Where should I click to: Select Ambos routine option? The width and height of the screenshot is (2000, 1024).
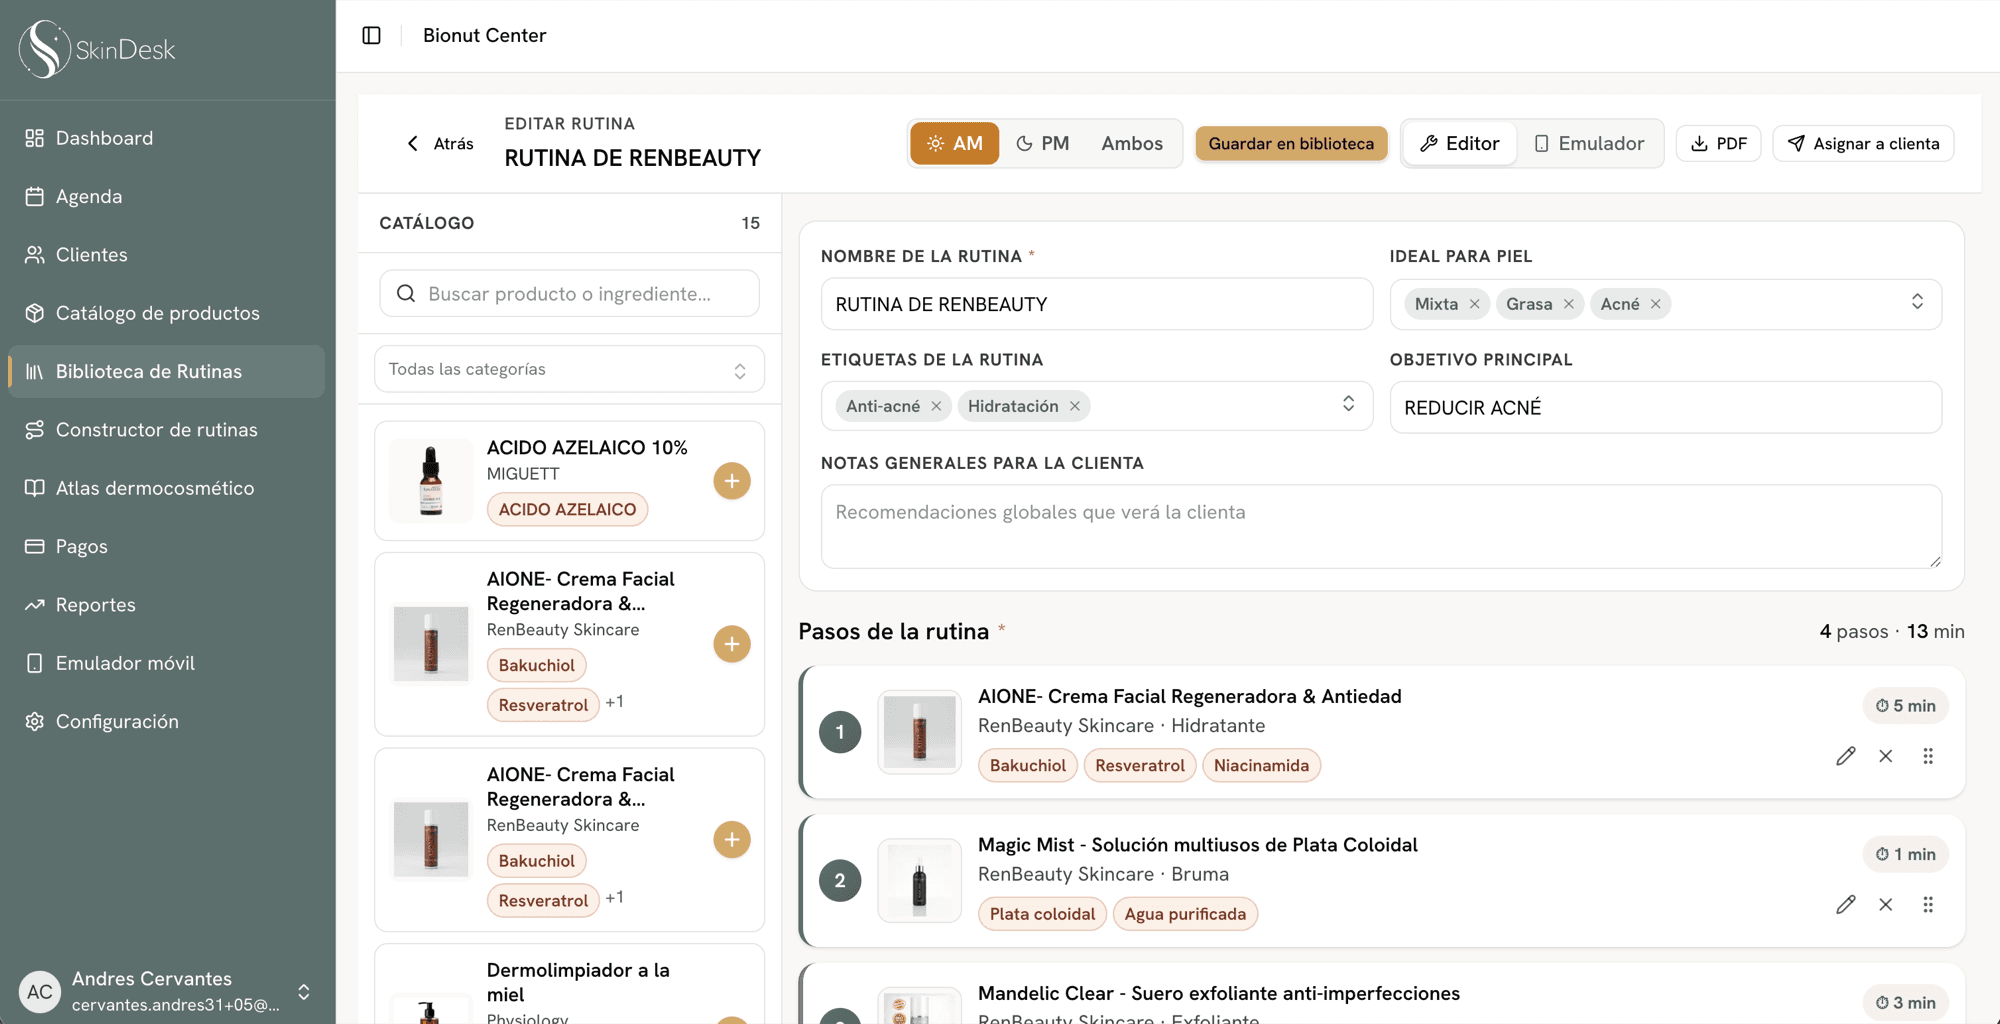click(x=1132, y=143)
